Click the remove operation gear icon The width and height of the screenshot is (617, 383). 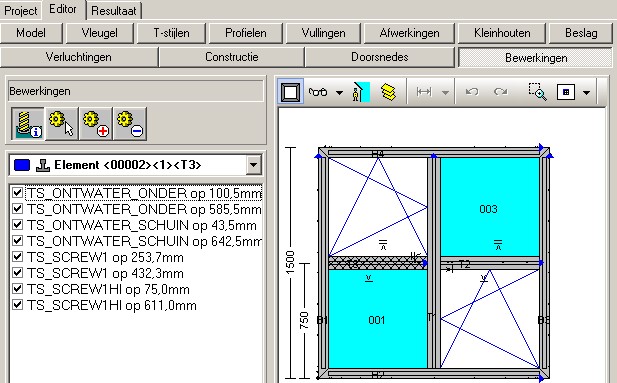[x=130, y=124]
